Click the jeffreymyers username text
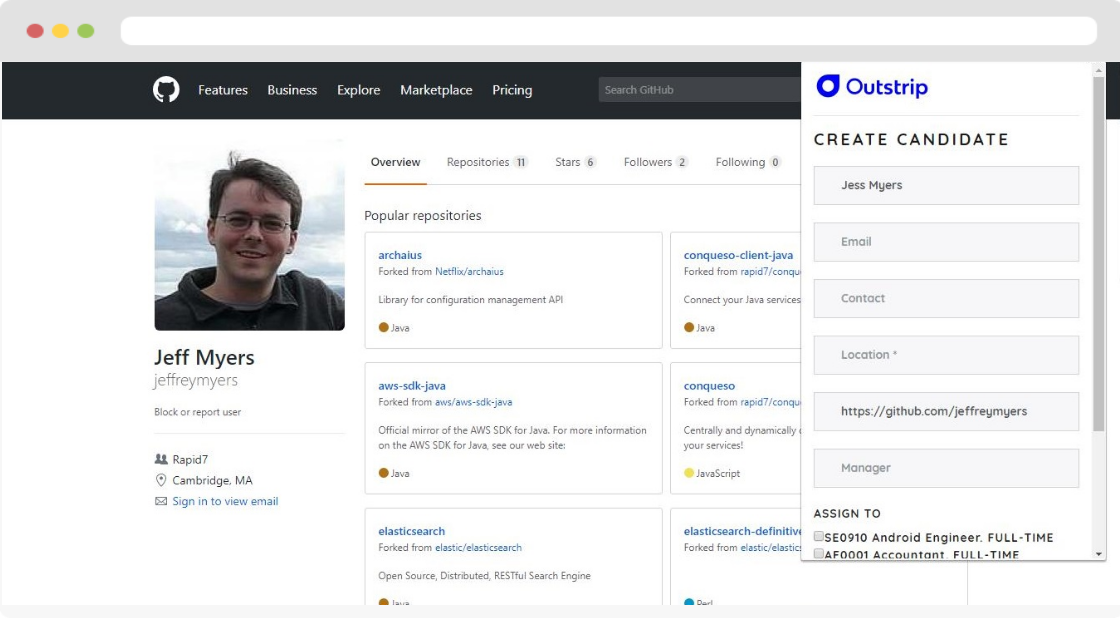 coord(196,381)
